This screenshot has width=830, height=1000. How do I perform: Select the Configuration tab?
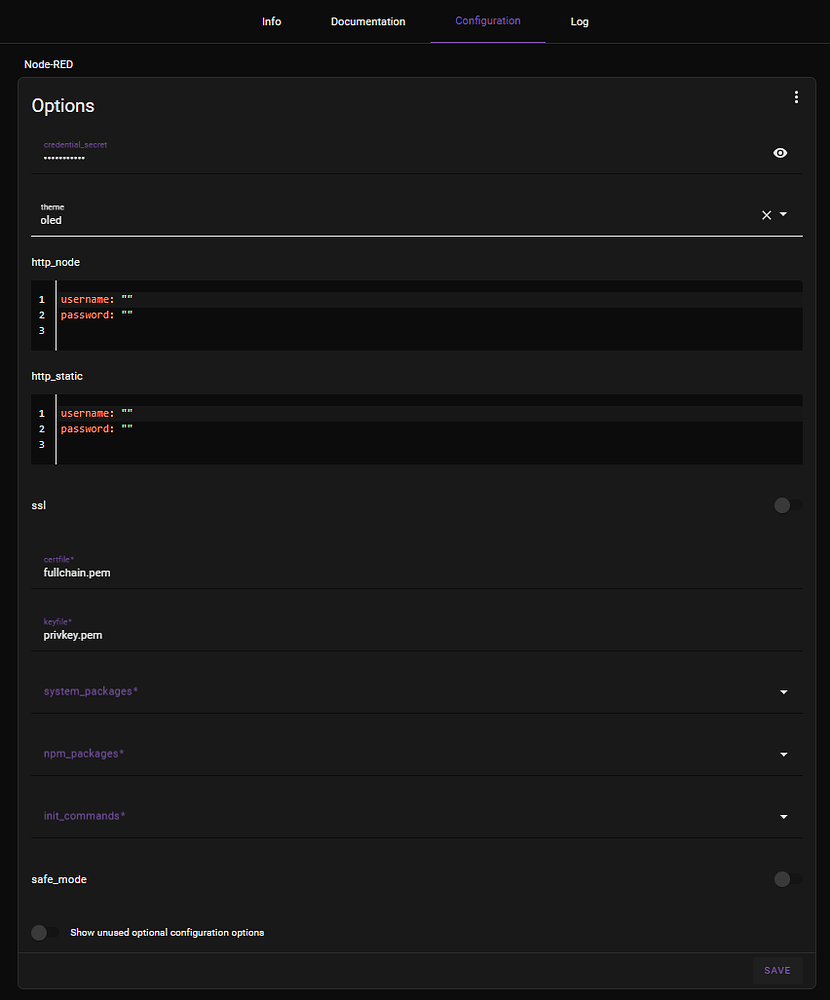click(488, 21)
